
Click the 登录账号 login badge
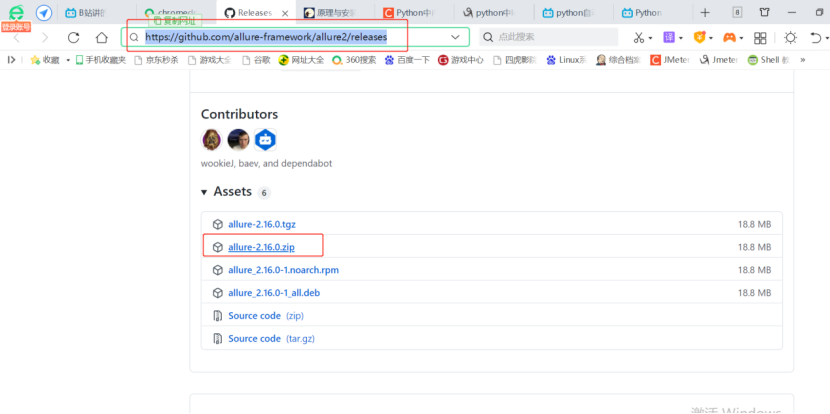[x=16, y=27]
